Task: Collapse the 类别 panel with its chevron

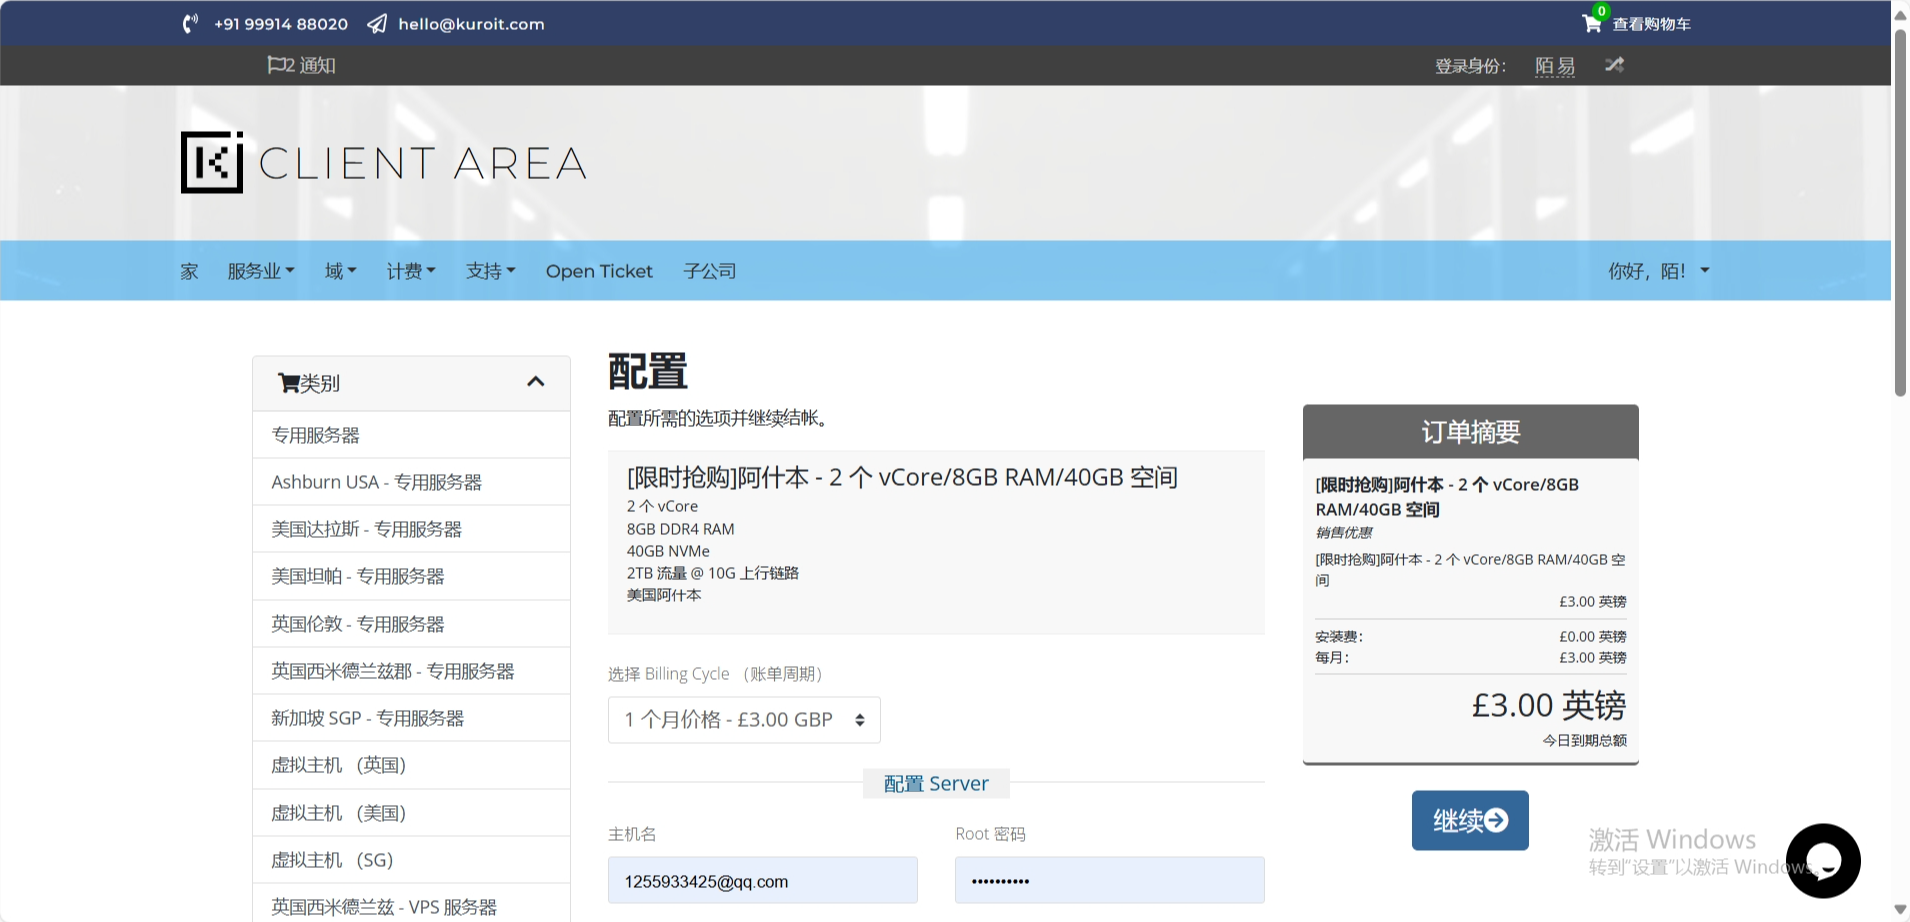Action: [535, 382]
